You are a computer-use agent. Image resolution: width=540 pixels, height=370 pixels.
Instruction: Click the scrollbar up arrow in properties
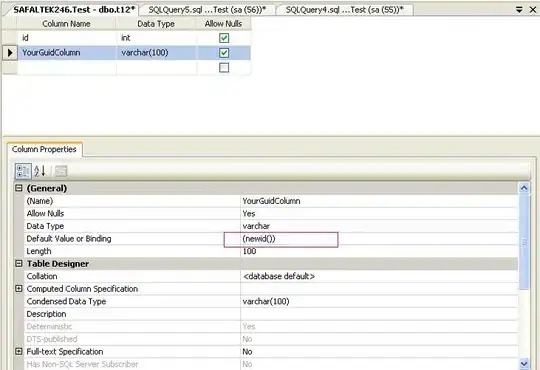click(x=524, y=188)
